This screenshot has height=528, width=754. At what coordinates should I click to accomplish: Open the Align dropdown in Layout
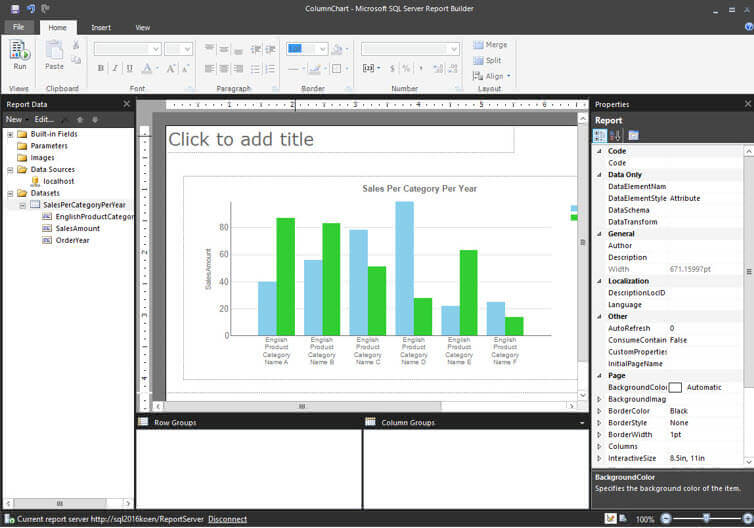pos(491,76)
